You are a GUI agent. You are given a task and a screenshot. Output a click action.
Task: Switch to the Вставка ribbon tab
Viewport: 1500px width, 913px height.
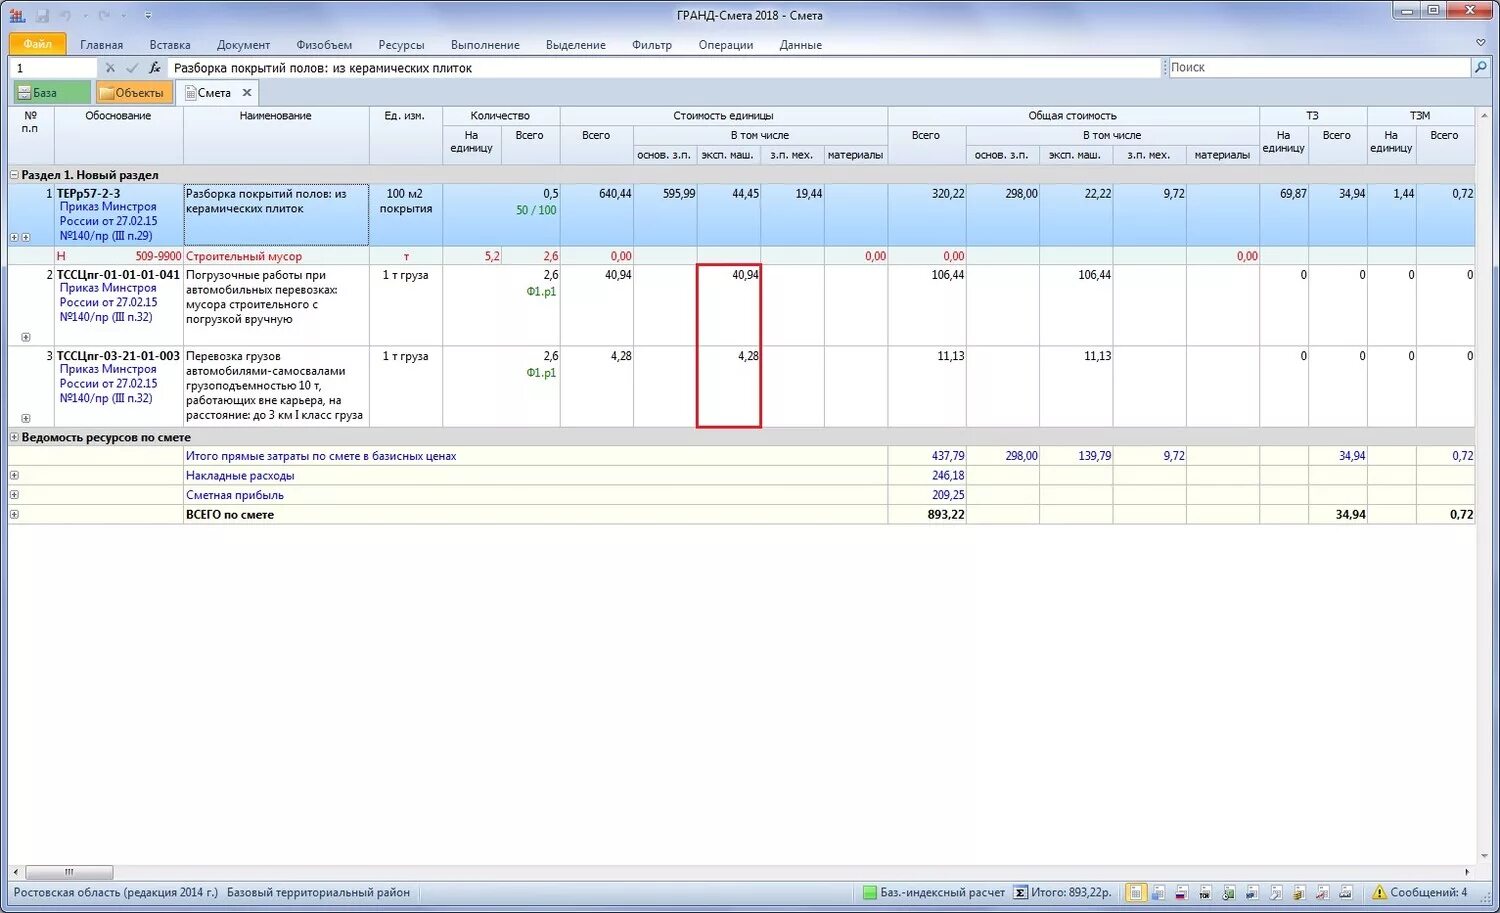pos(170,45)
